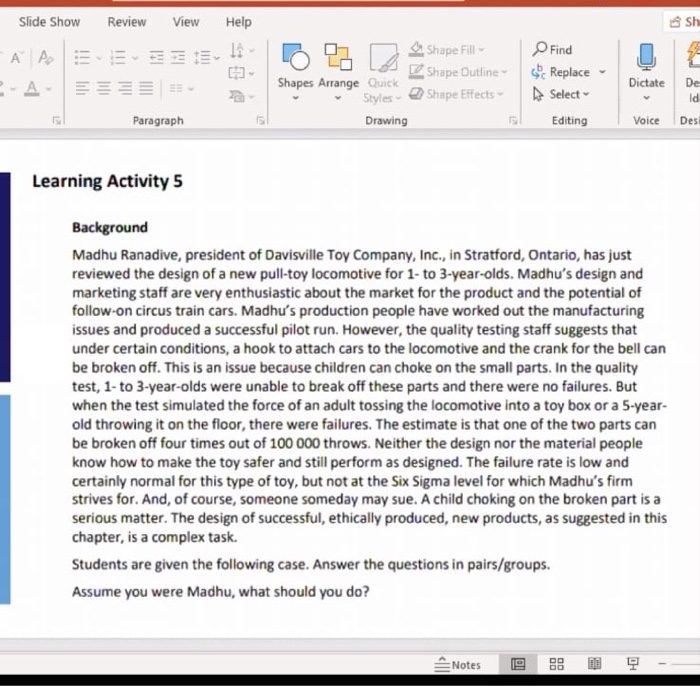
Task: Start Slide Show from status bar icon
Action: tap(633, 664)
